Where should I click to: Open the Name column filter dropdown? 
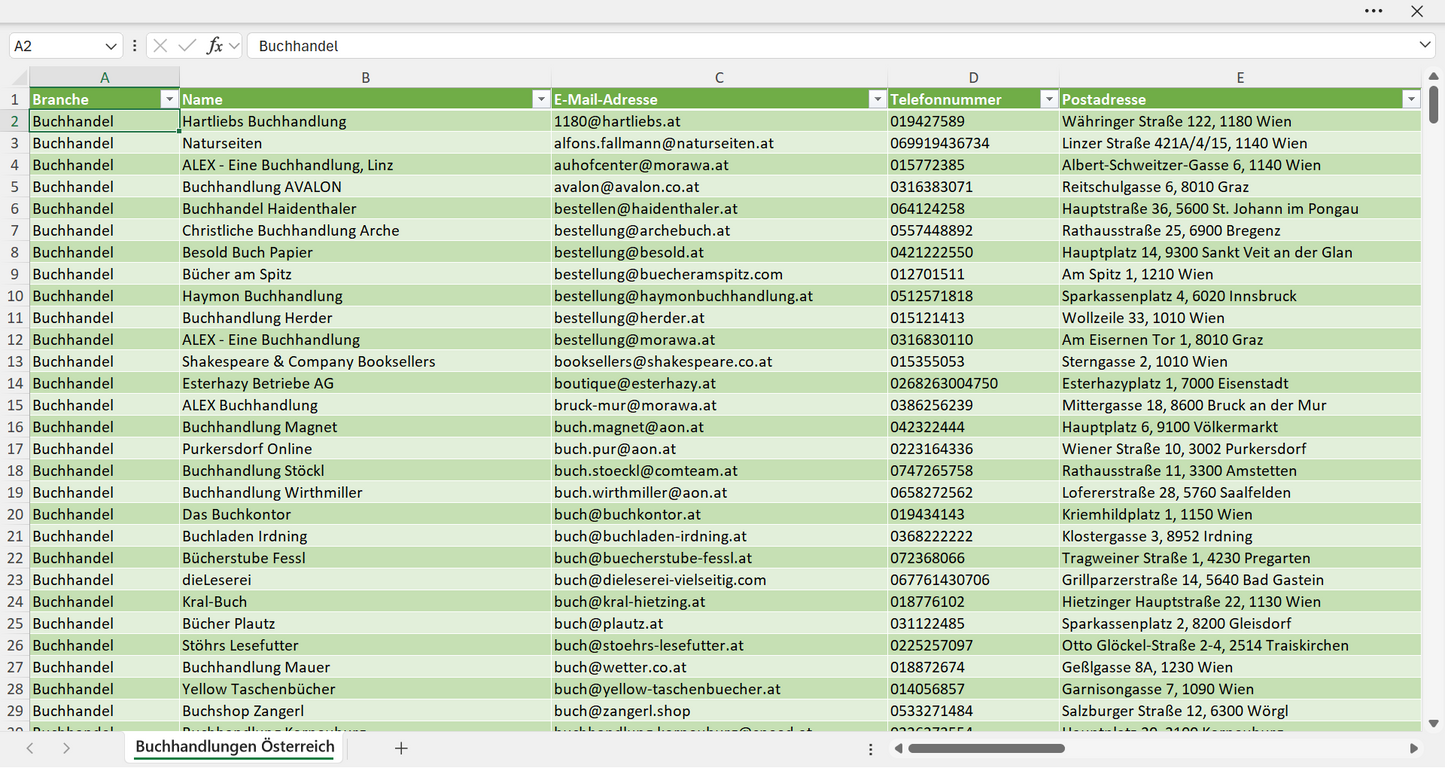pos(541,99)
